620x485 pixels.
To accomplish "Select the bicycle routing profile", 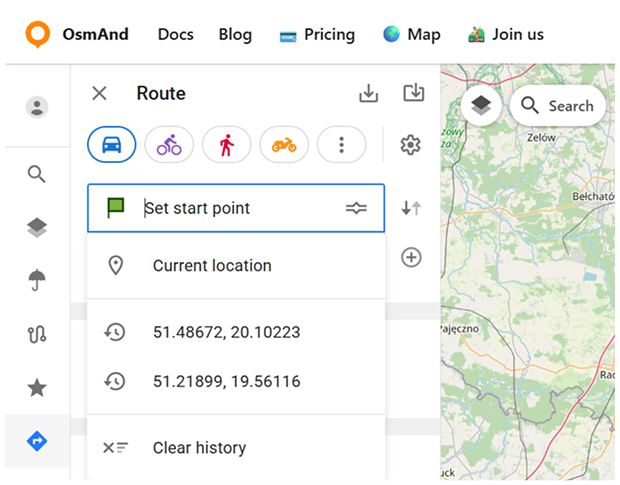I will tap(169, 146).
